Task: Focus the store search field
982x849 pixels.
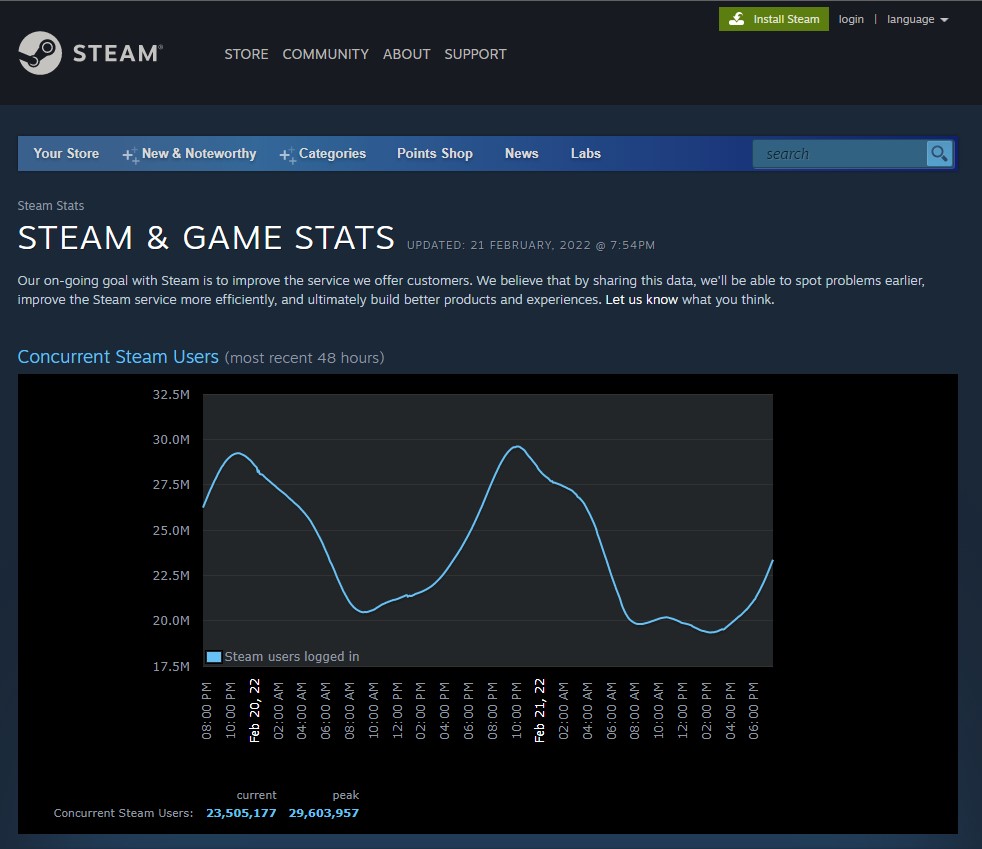Action: click(x=839, y=154)
